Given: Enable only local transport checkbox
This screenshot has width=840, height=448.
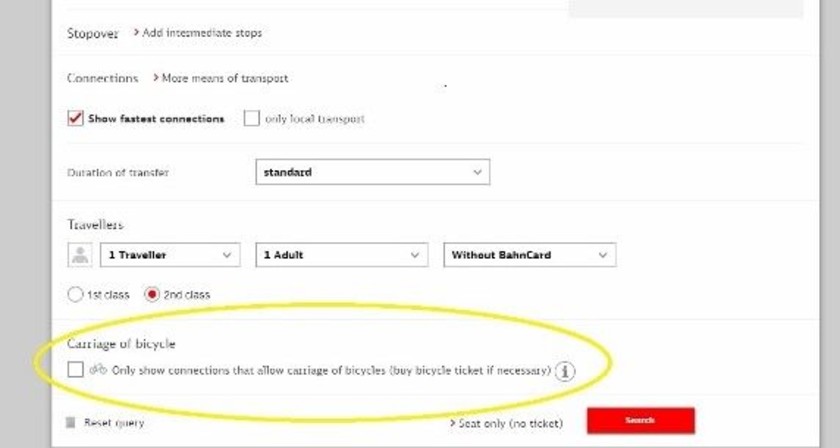Looking at the screenshot, I should click(x=252, y=118).
